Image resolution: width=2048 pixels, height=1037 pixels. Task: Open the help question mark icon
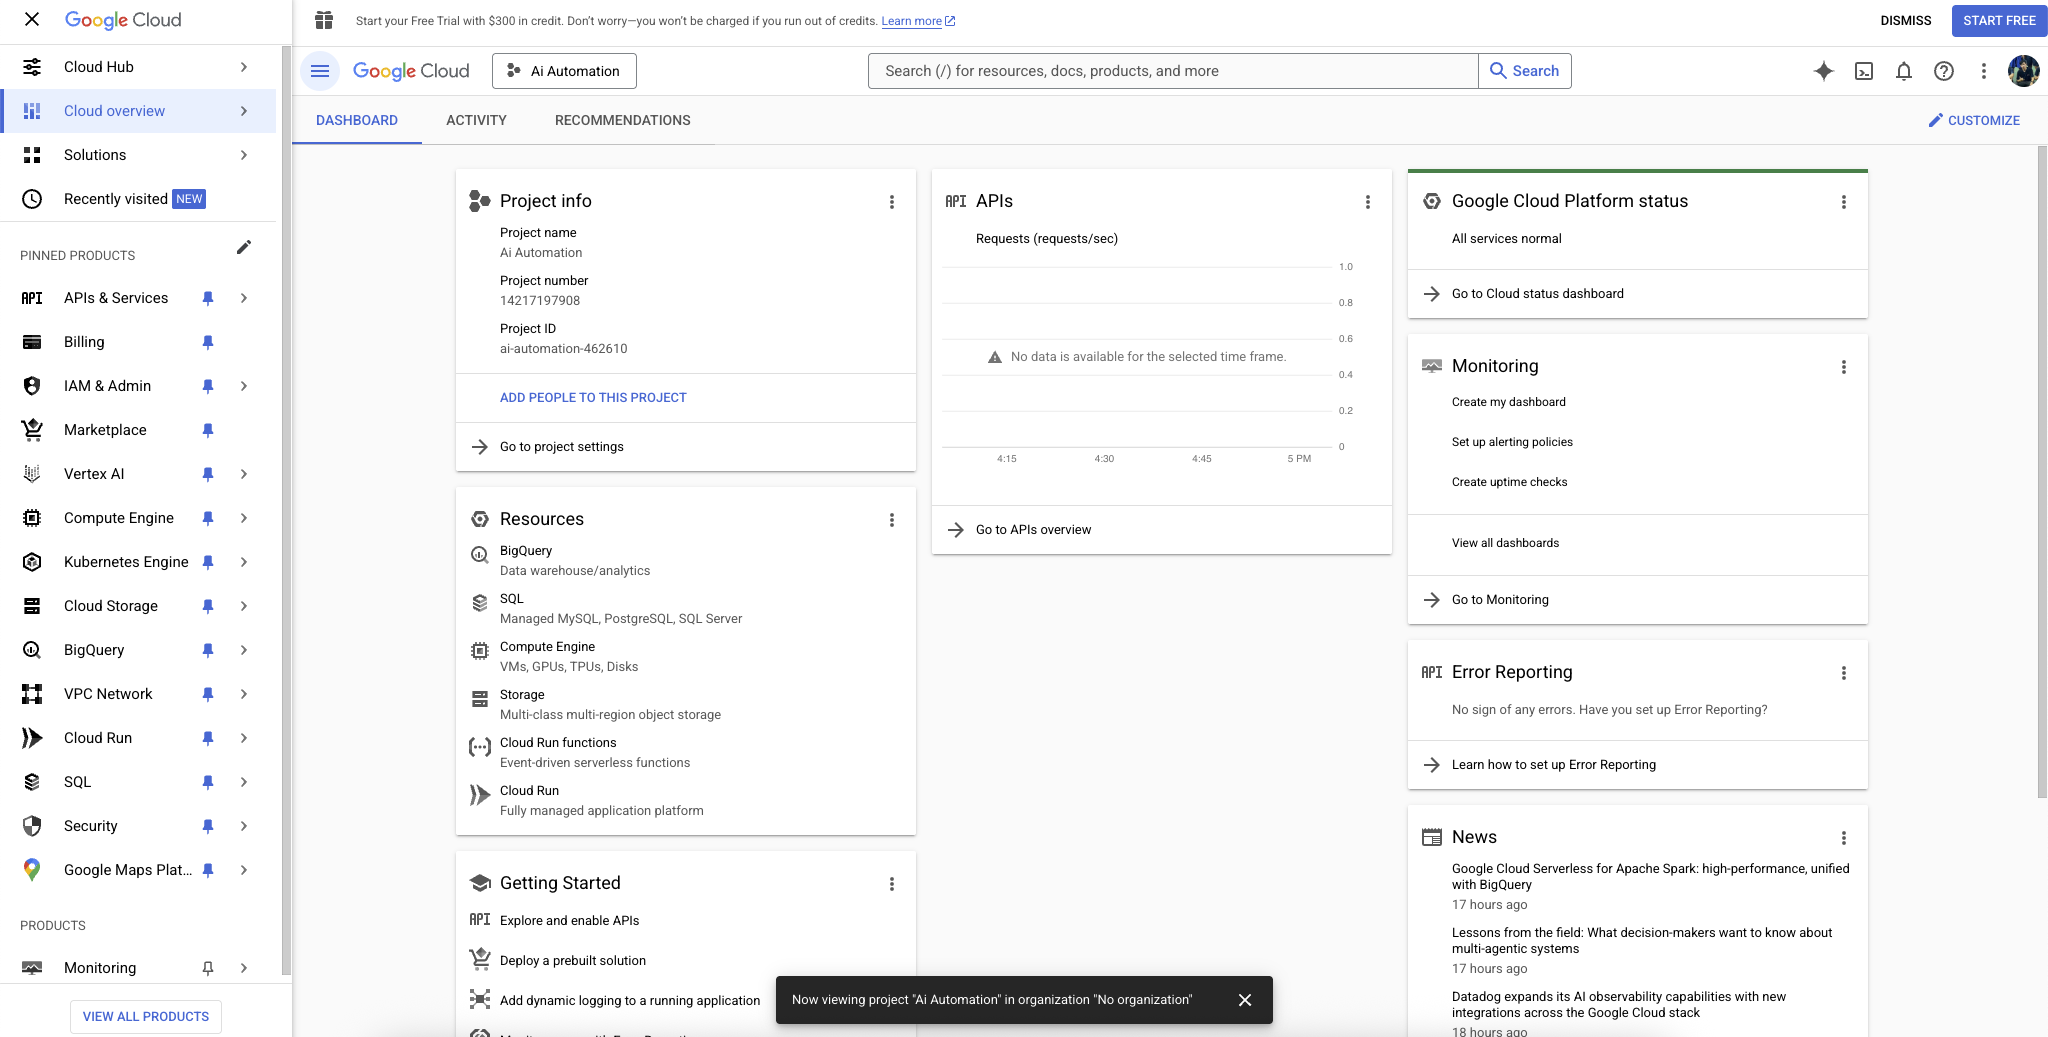[x=1944, y=71]
